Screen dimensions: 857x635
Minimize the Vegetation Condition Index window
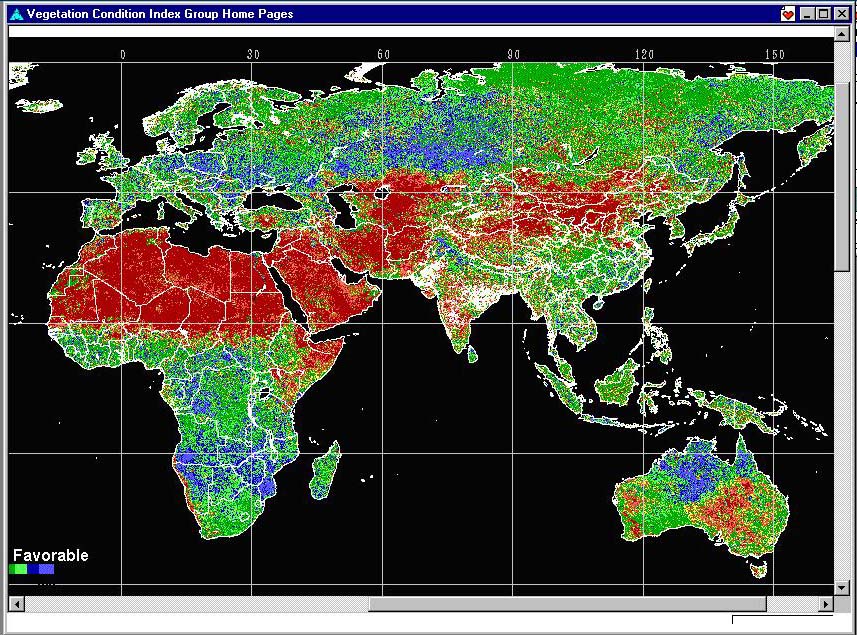807,14
